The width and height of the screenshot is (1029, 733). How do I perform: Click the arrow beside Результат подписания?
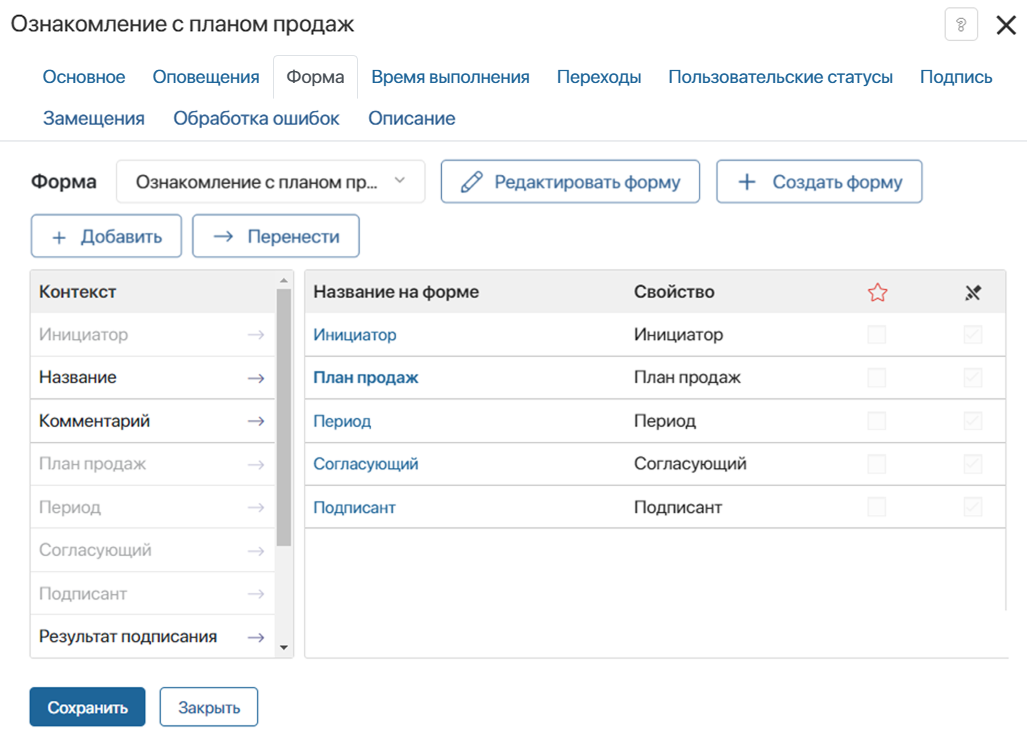tap(256, 637)
